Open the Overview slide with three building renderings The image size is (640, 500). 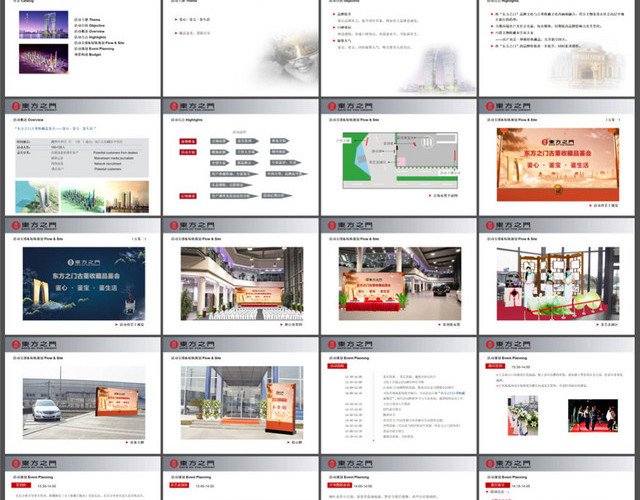[82, 157]
